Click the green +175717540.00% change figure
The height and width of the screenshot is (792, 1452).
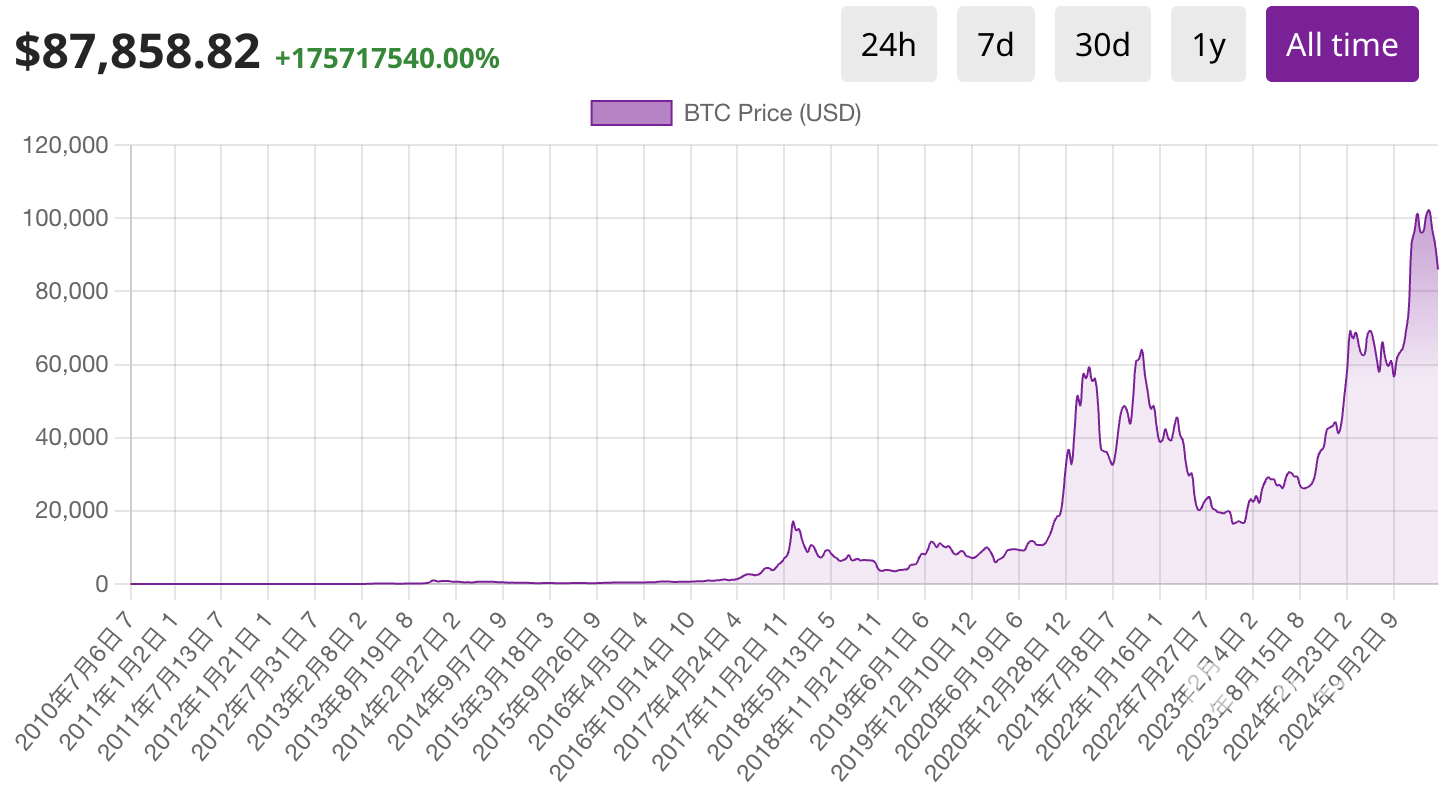click(387, 58)
